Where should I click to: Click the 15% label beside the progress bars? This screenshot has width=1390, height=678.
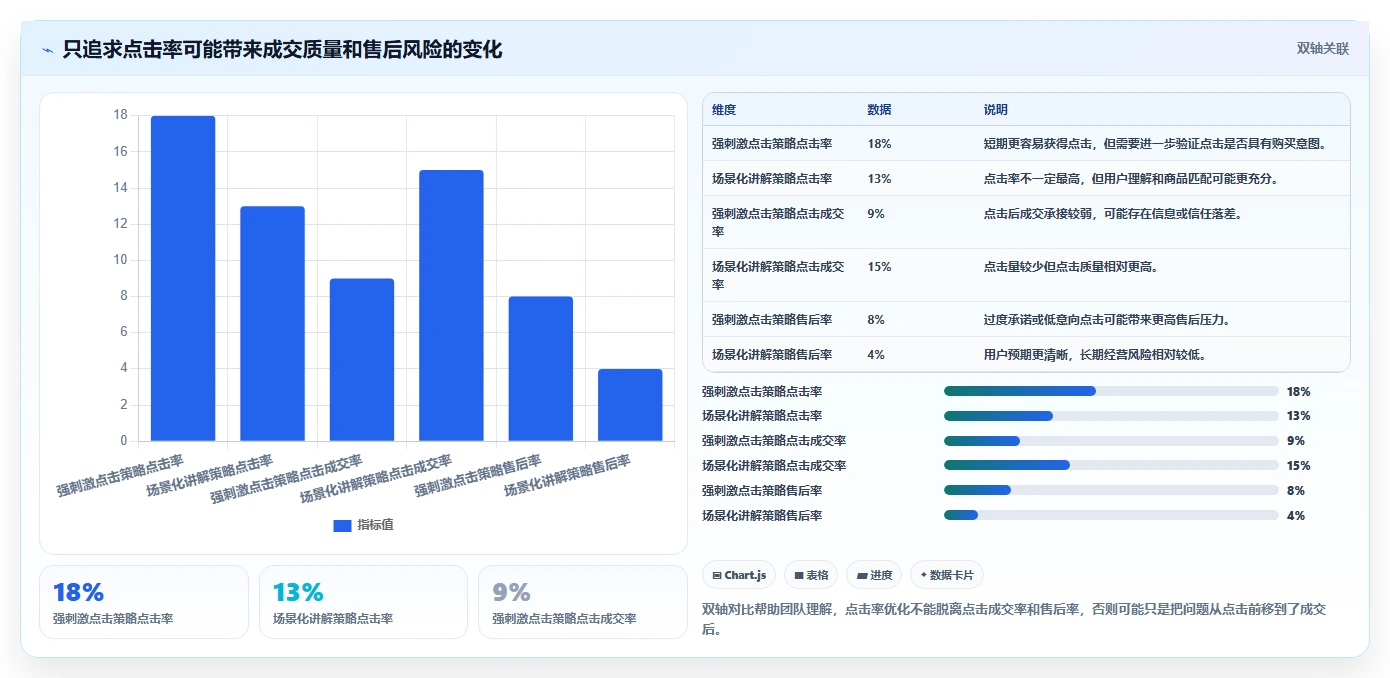[x=1298, y=466]
